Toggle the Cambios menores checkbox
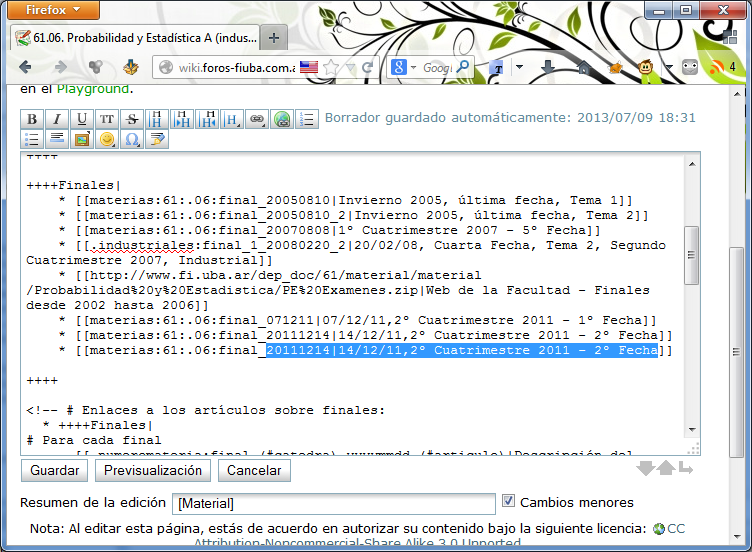The height and width of the screenshot is (552, 752). pos(508,501)
